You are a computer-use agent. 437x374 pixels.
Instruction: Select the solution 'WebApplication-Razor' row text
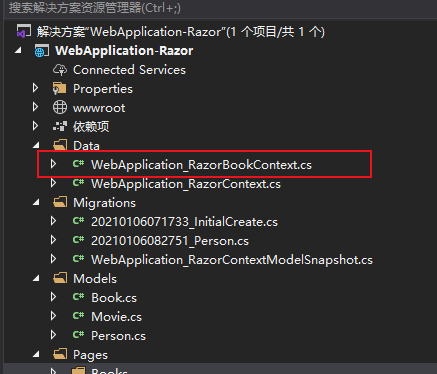180,32
